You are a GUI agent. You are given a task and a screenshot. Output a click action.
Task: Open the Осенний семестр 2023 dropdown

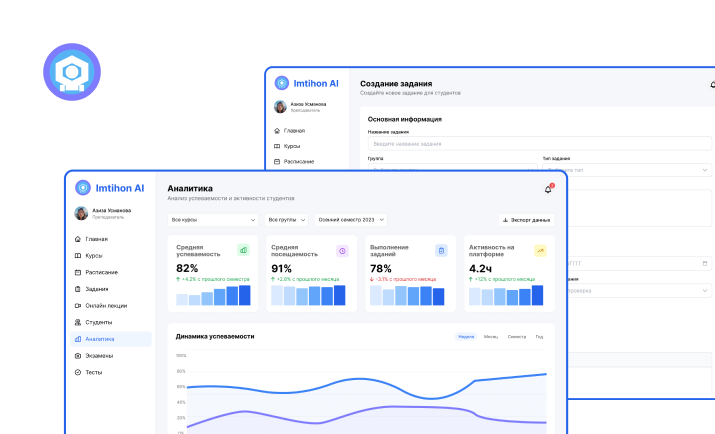pyautogui.click(x=351, y=219)
